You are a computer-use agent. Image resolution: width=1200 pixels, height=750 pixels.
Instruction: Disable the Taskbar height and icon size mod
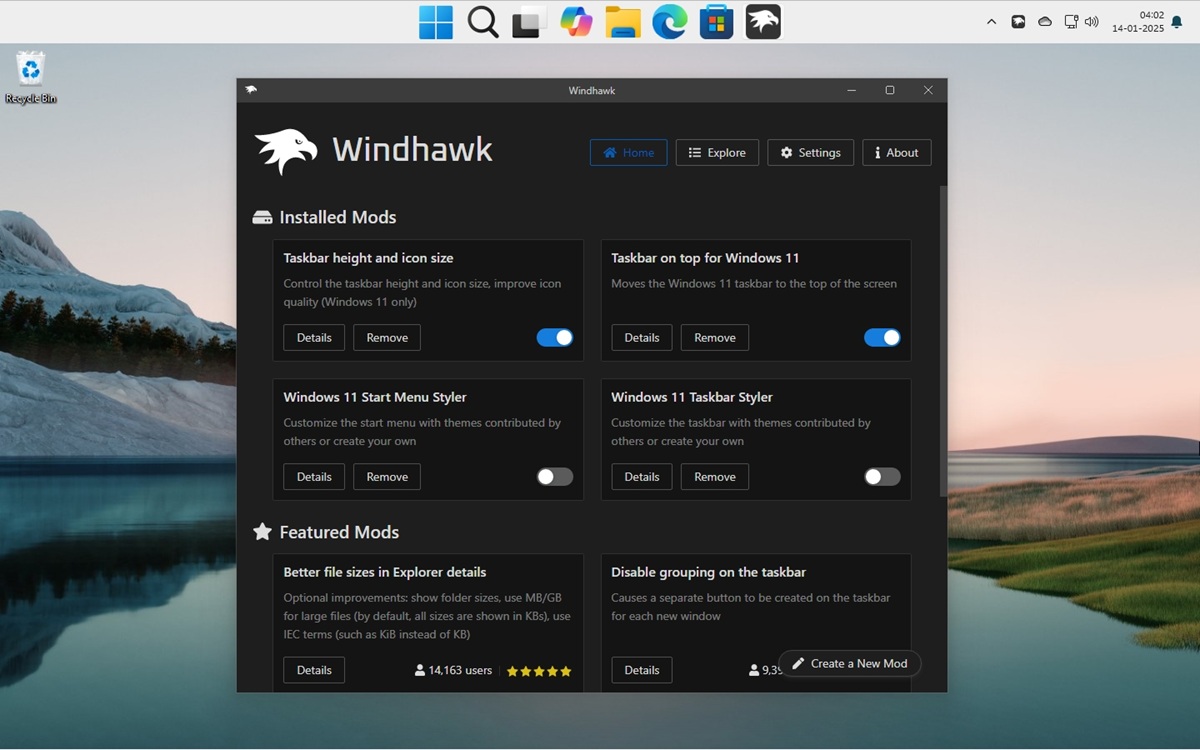555,337
